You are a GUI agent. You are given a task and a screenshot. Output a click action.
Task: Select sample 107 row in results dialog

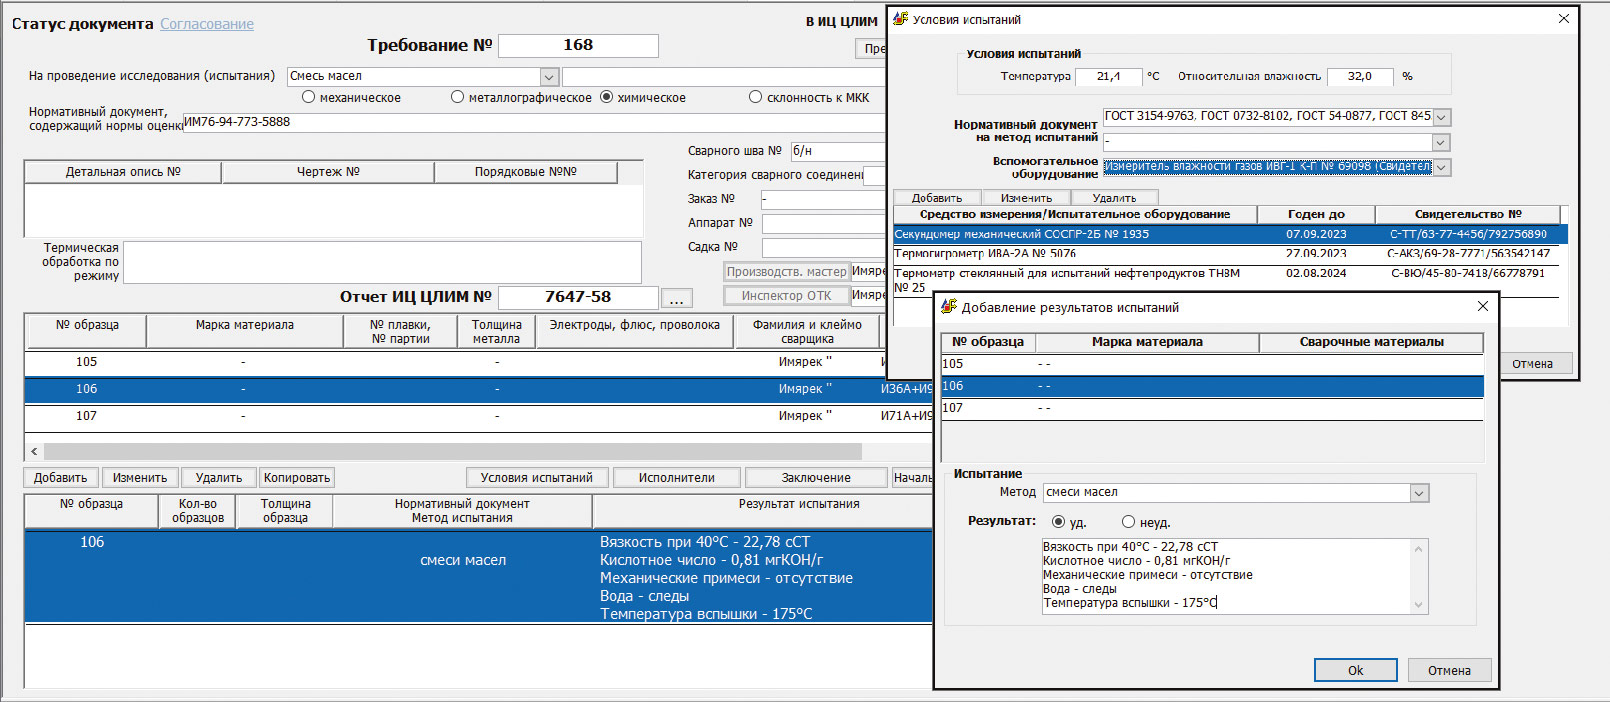pyautogui.click(x=1210, y=408)
